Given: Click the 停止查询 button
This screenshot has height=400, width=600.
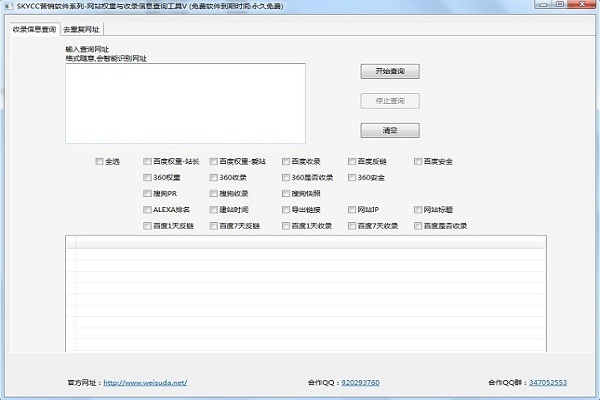Looking at the screenshot, I should pos(390,101).
